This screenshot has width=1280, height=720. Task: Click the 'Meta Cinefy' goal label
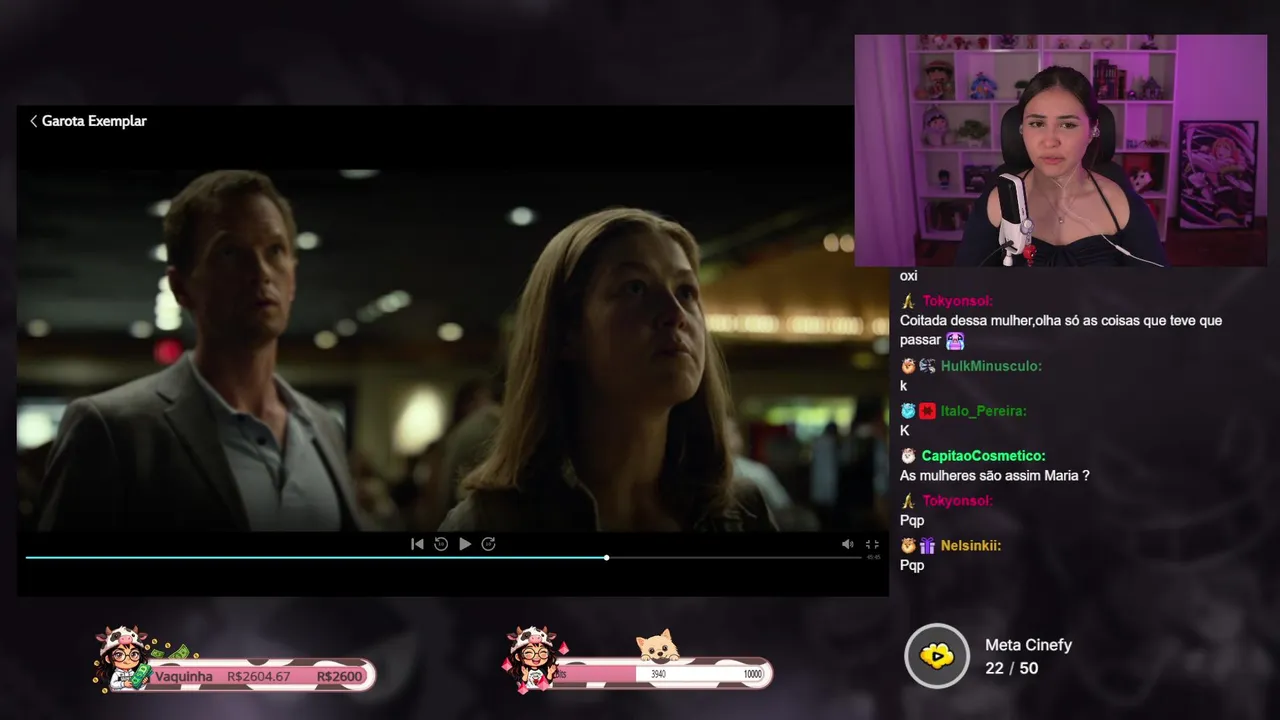(x=1028, y=645)
